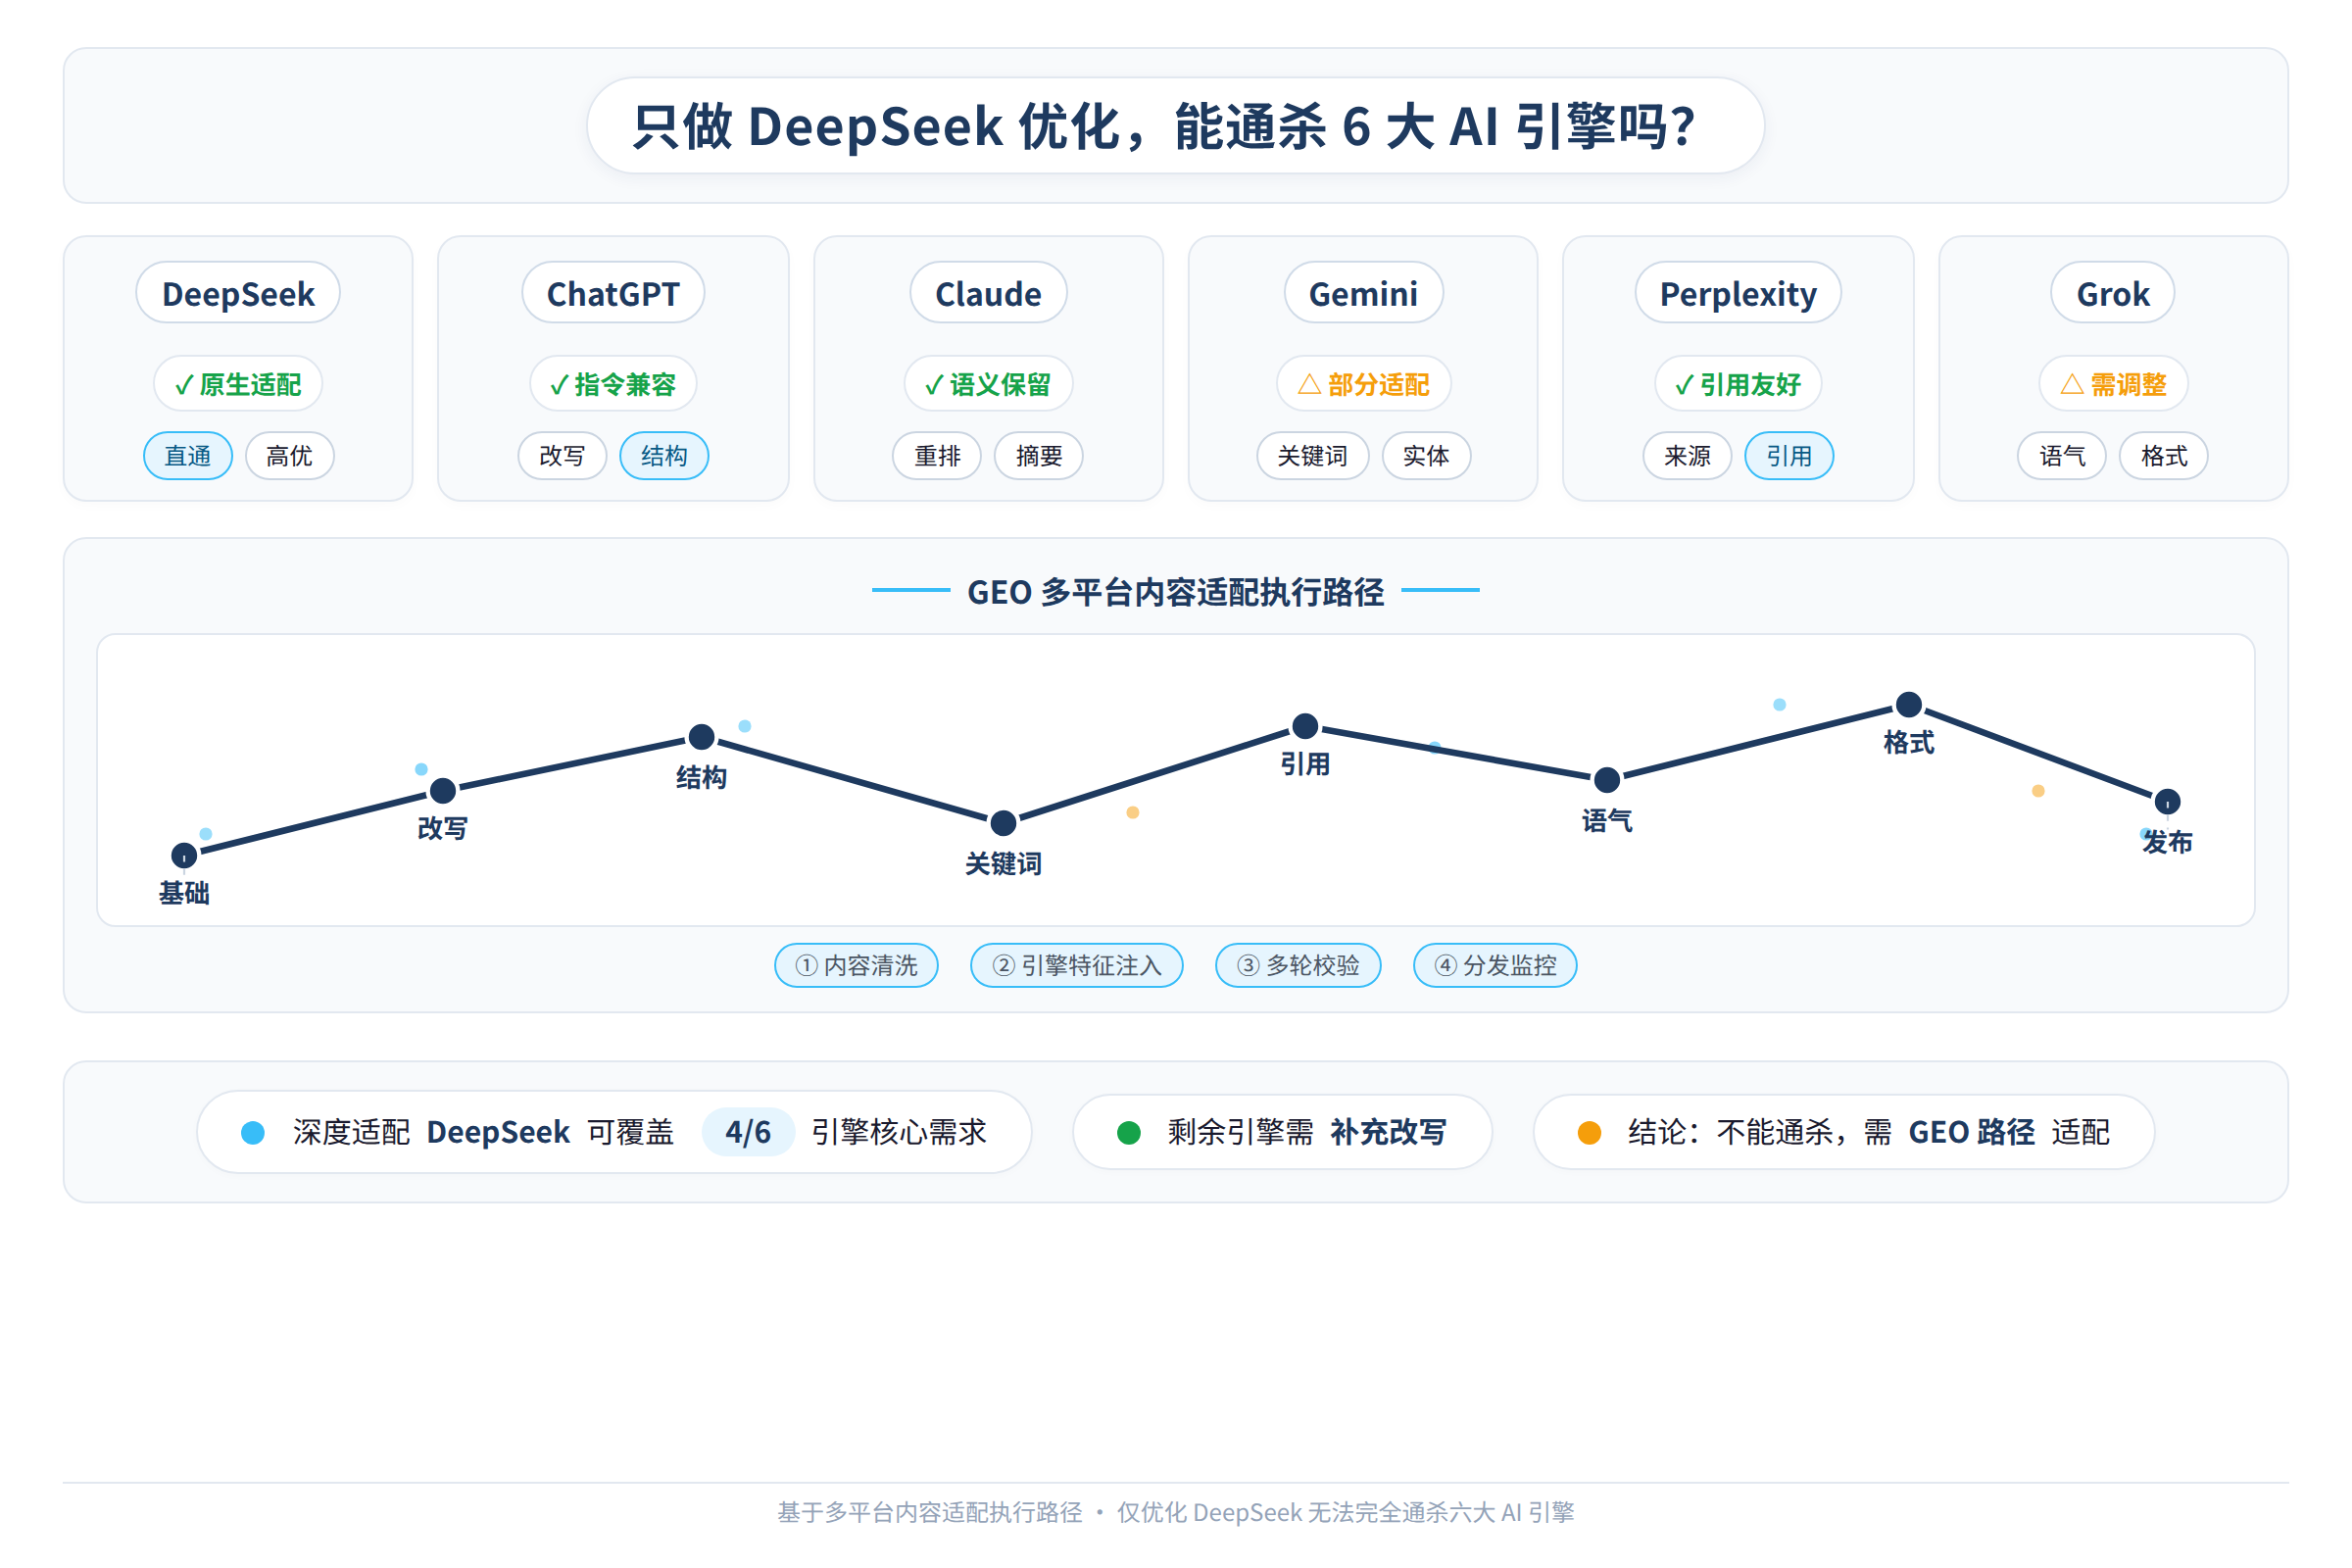The height and width of the screenshot is (1568, 2352).
Task: Click the Perplexity engine label
Action: pos(1738,293)
